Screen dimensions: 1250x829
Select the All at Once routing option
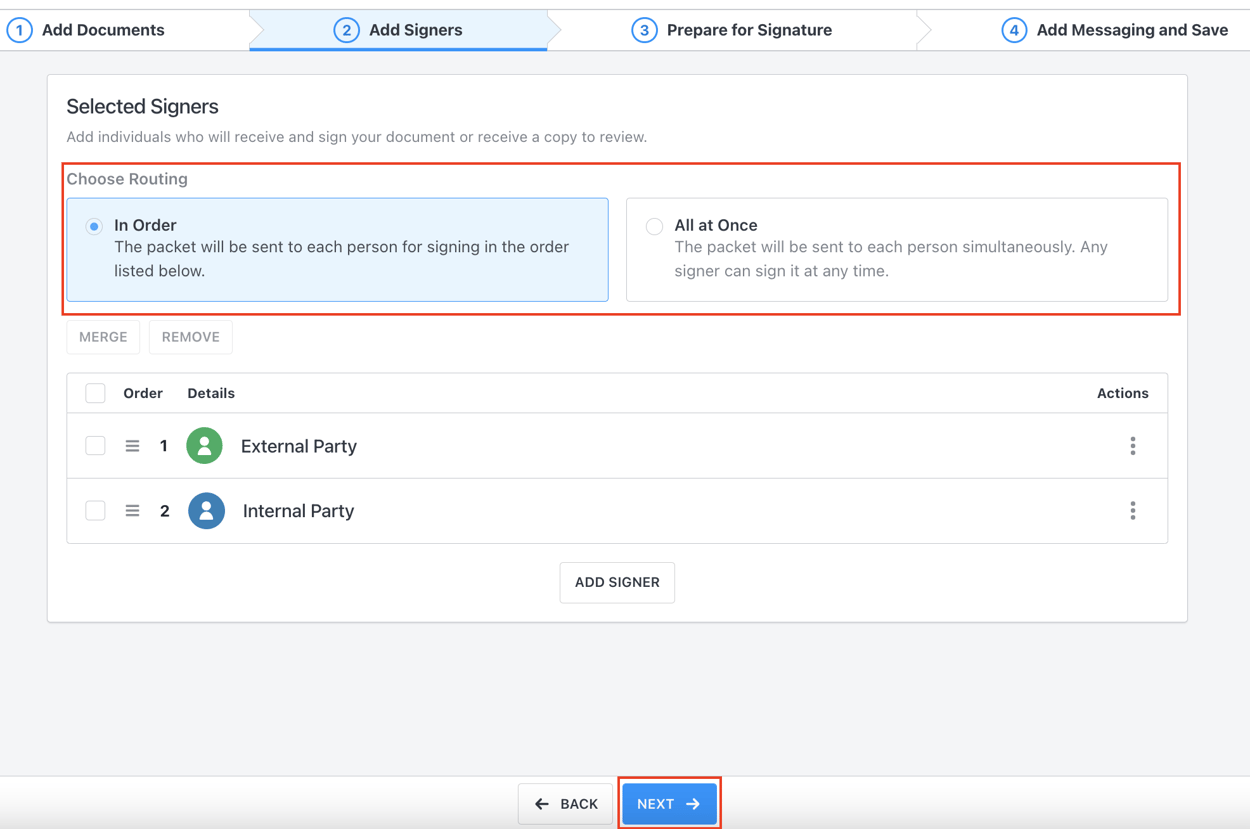897,249
